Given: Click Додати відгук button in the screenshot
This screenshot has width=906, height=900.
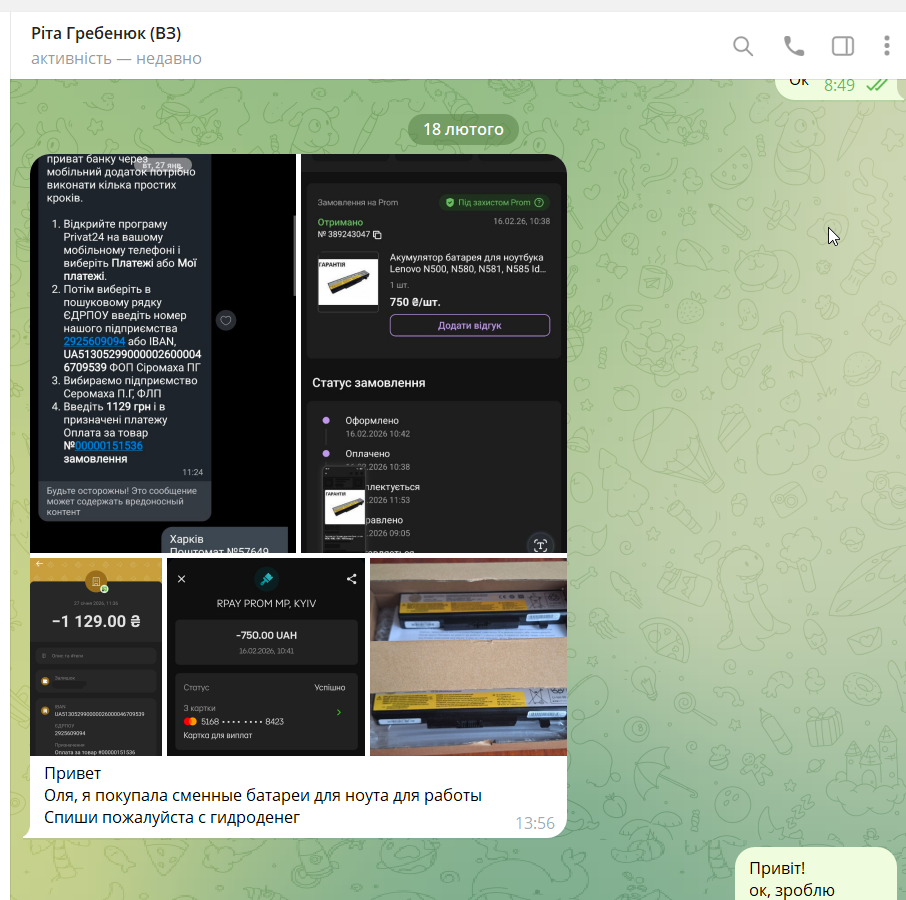Looking at the screenshot, I should [470, 325].
